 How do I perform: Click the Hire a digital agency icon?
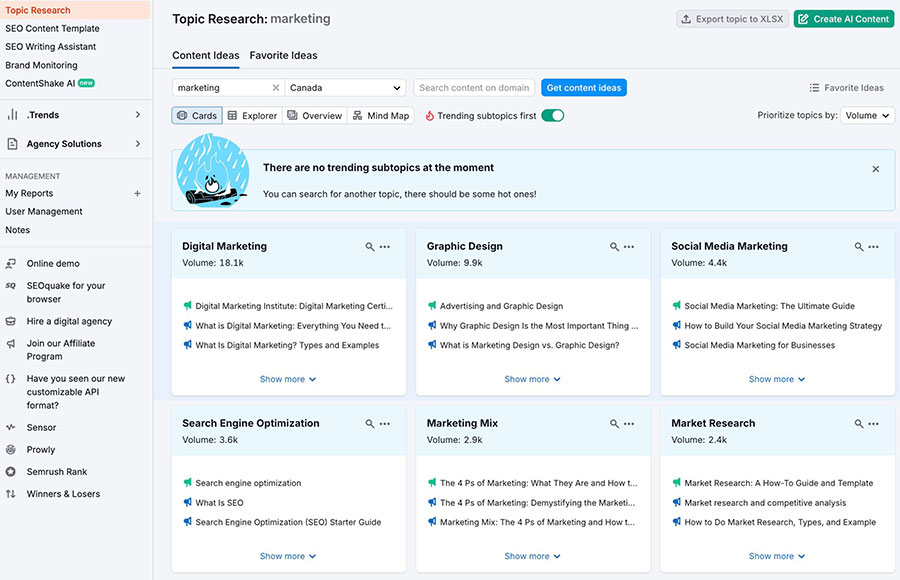point(10,322)
